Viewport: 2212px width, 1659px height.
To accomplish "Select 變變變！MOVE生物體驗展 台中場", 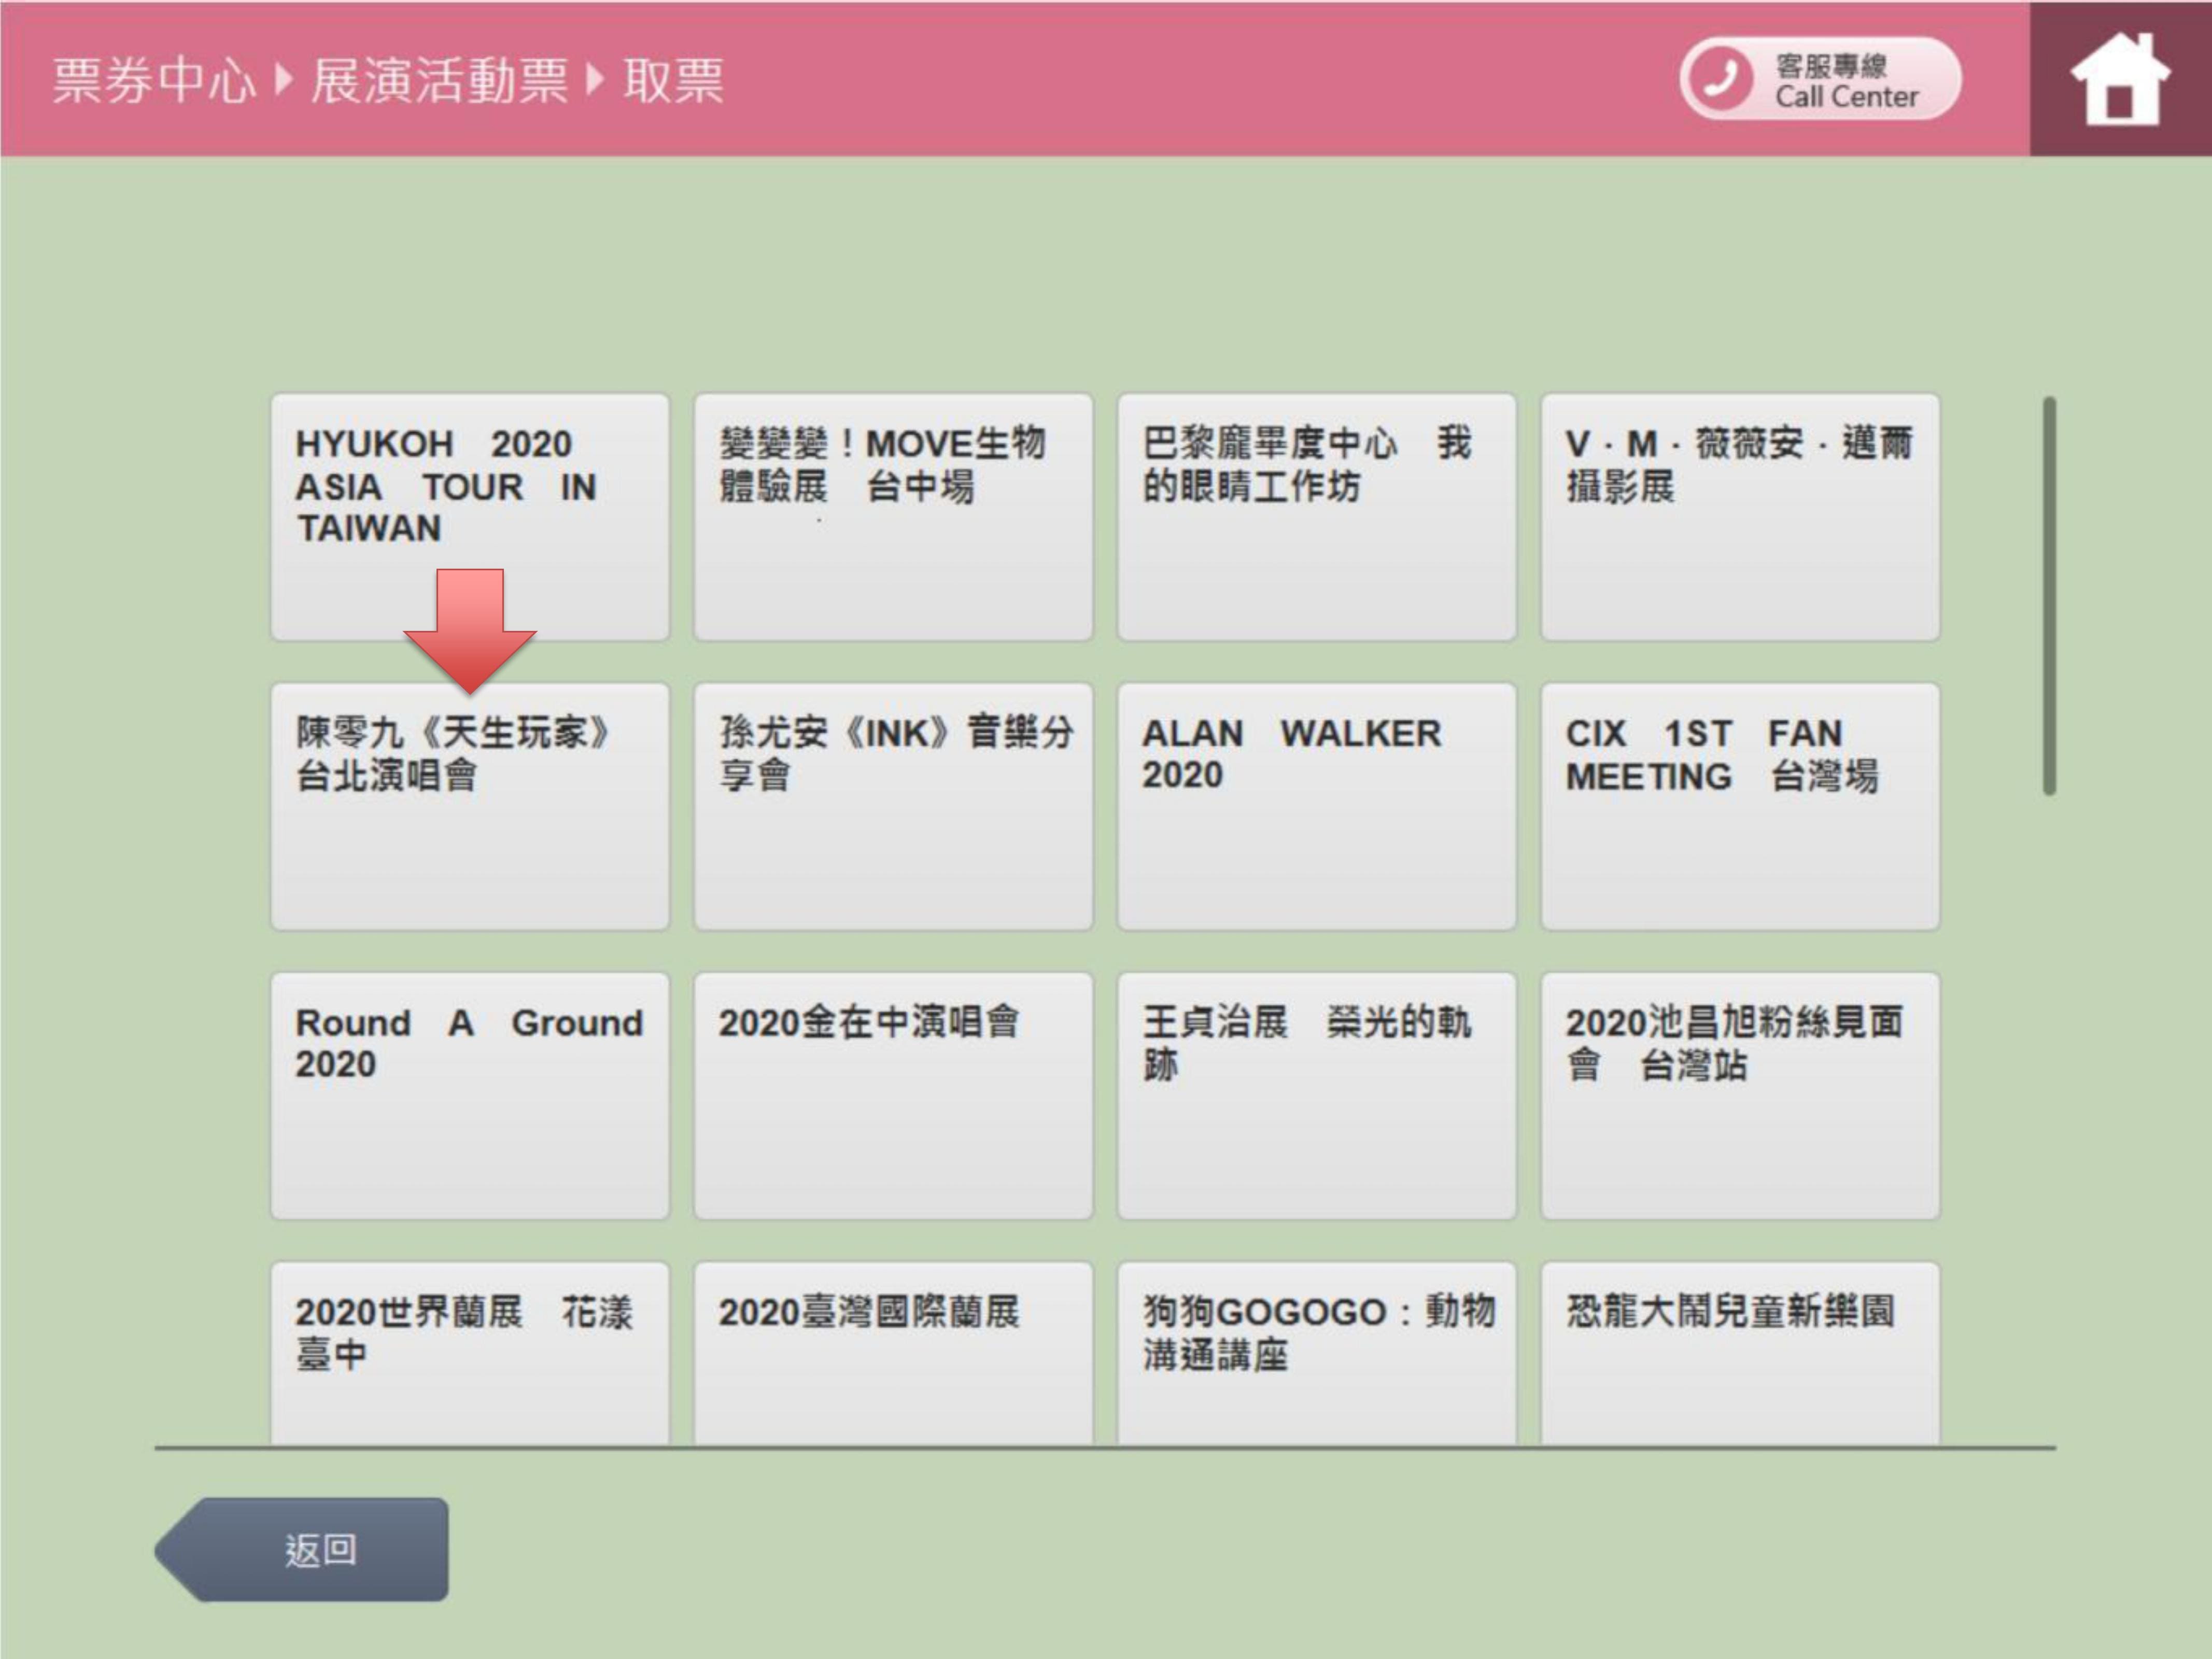I will 892,516.
